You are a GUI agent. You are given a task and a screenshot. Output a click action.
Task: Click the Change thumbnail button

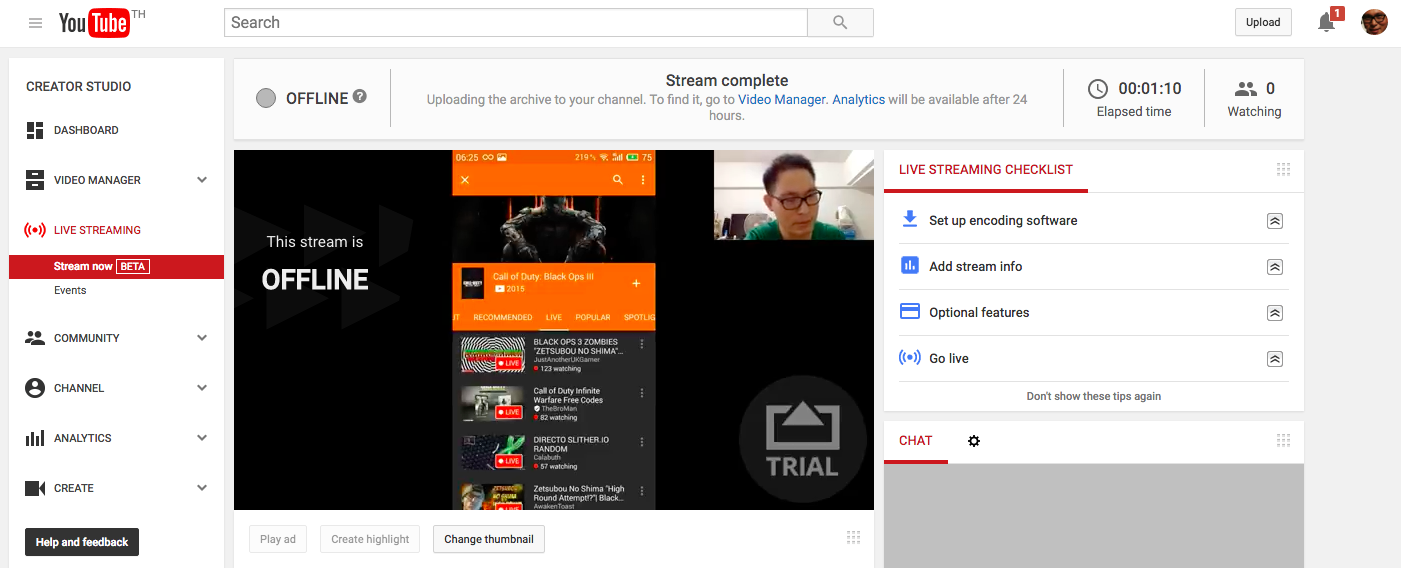coord(489,539)
